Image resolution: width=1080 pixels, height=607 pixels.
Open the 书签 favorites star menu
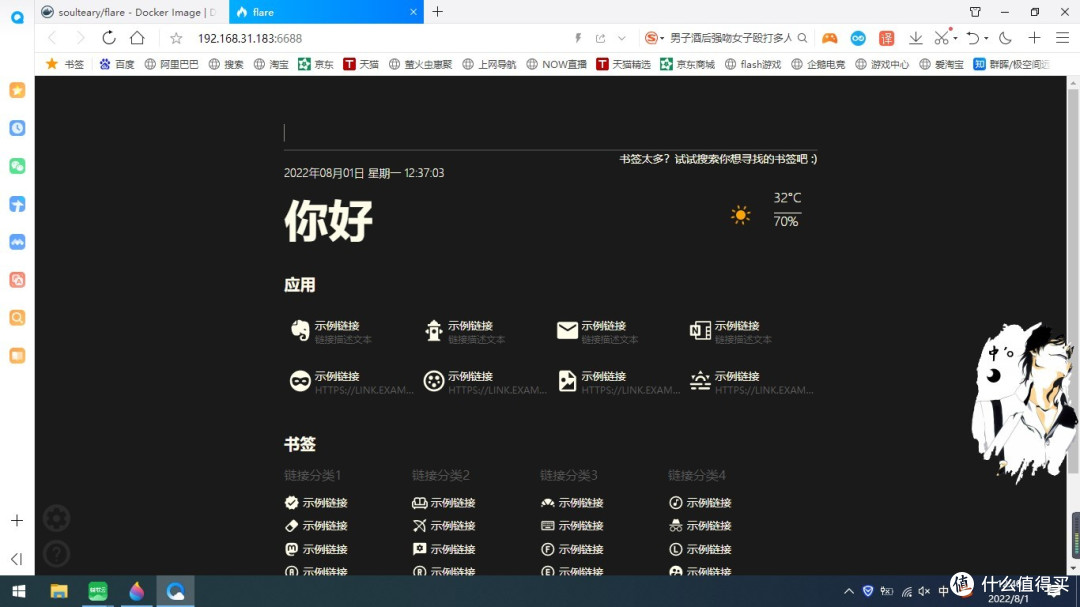[65, 64]
